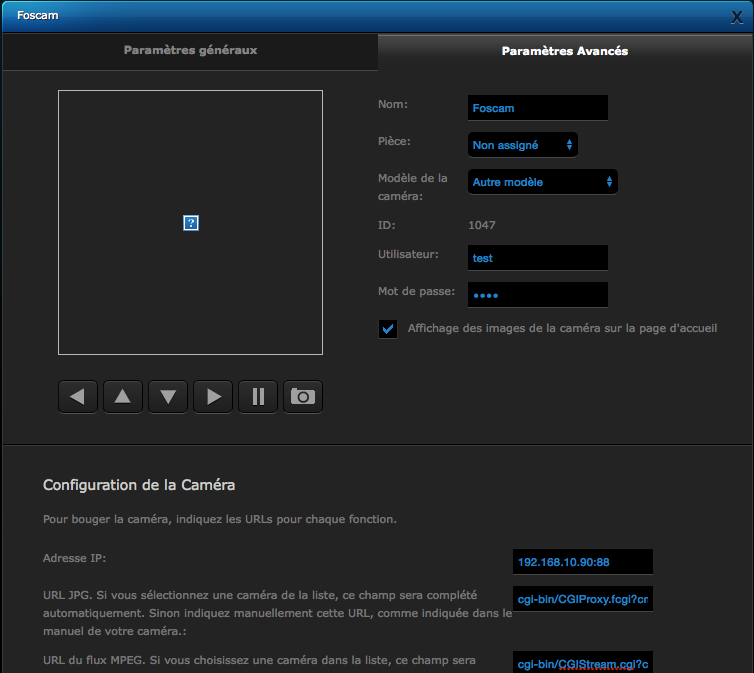This screenshot has width=754, height=673.
Task: Uncheck camera image display on home page
Action: coord(388,329)
